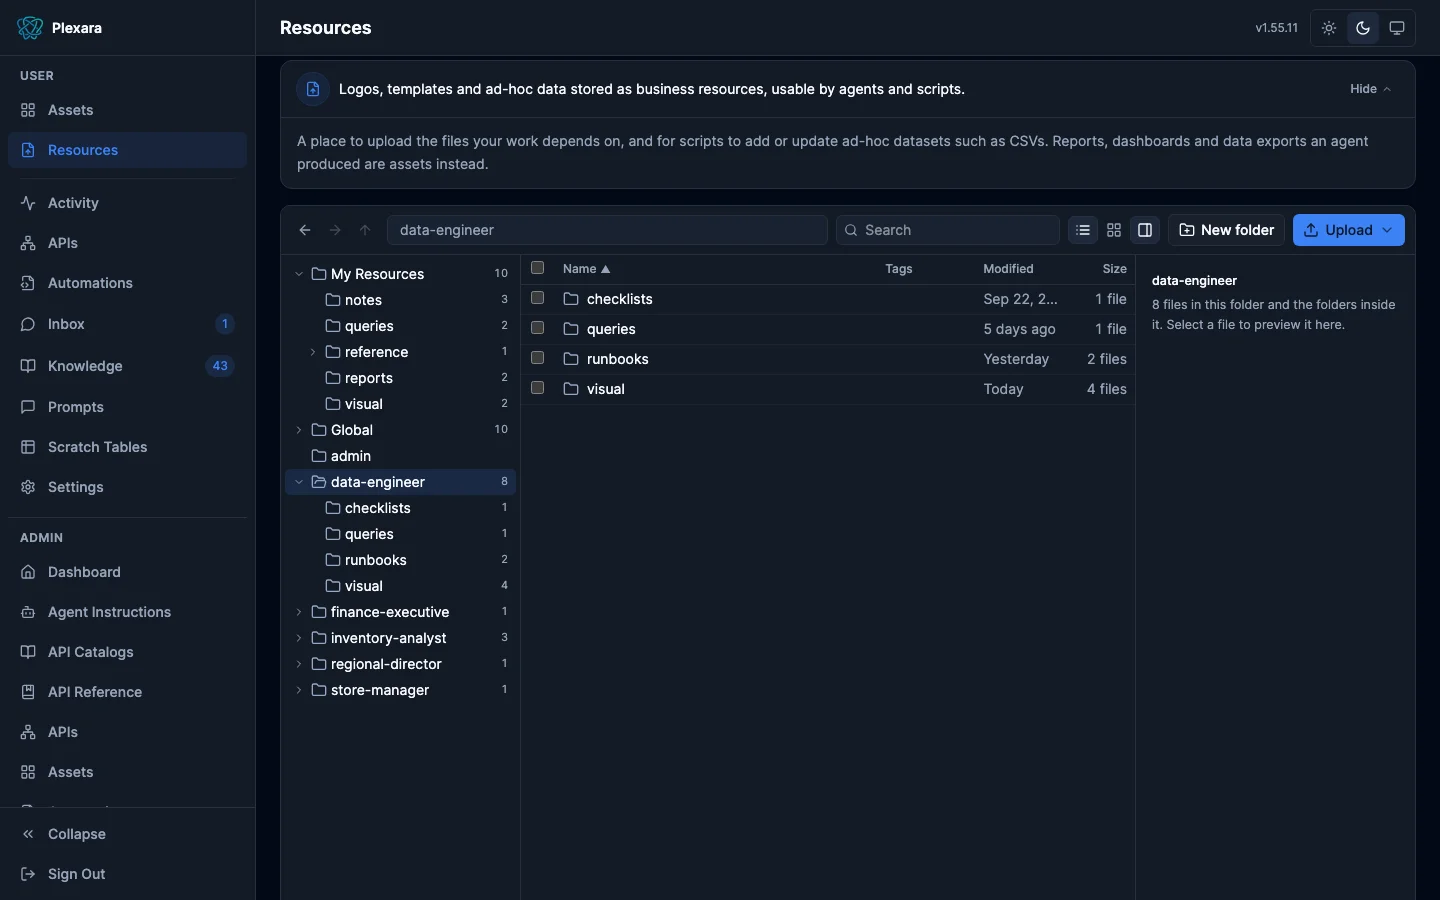Sort by the Name column header
Image resolution: width=1440 pixels, height=900 pixels.
pos(586,269)
